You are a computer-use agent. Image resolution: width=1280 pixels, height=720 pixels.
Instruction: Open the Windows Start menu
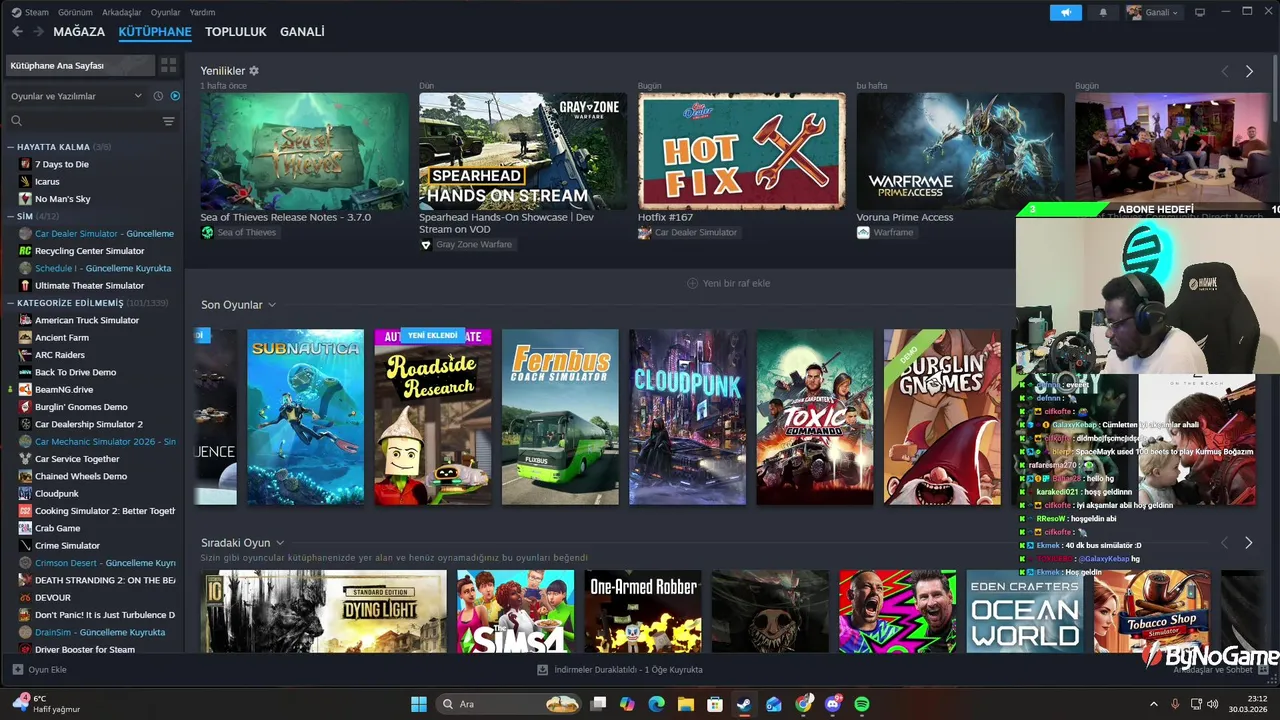pos(419,704)
